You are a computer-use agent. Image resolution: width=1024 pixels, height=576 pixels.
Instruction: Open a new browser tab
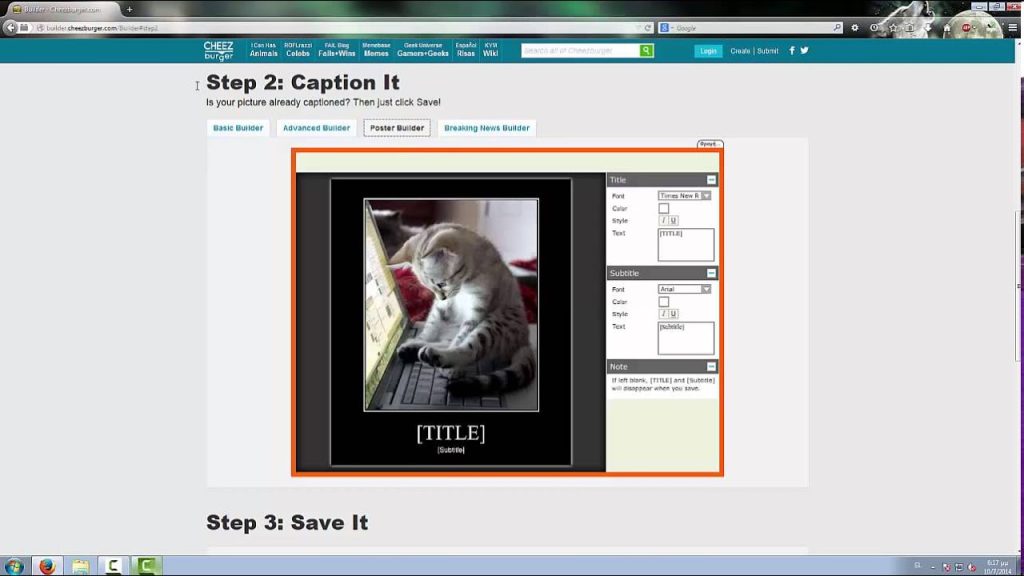(129, 9)
